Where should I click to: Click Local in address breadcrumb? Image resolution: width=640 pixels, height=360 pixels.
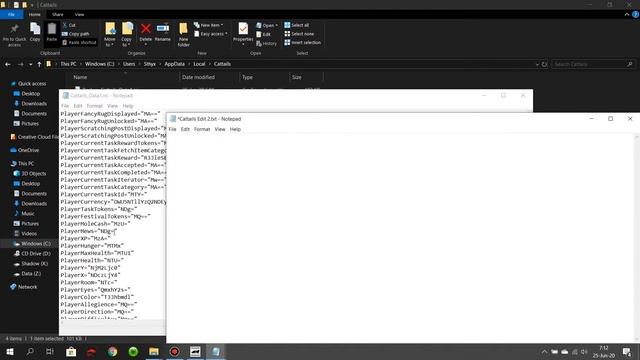[199, 64]
